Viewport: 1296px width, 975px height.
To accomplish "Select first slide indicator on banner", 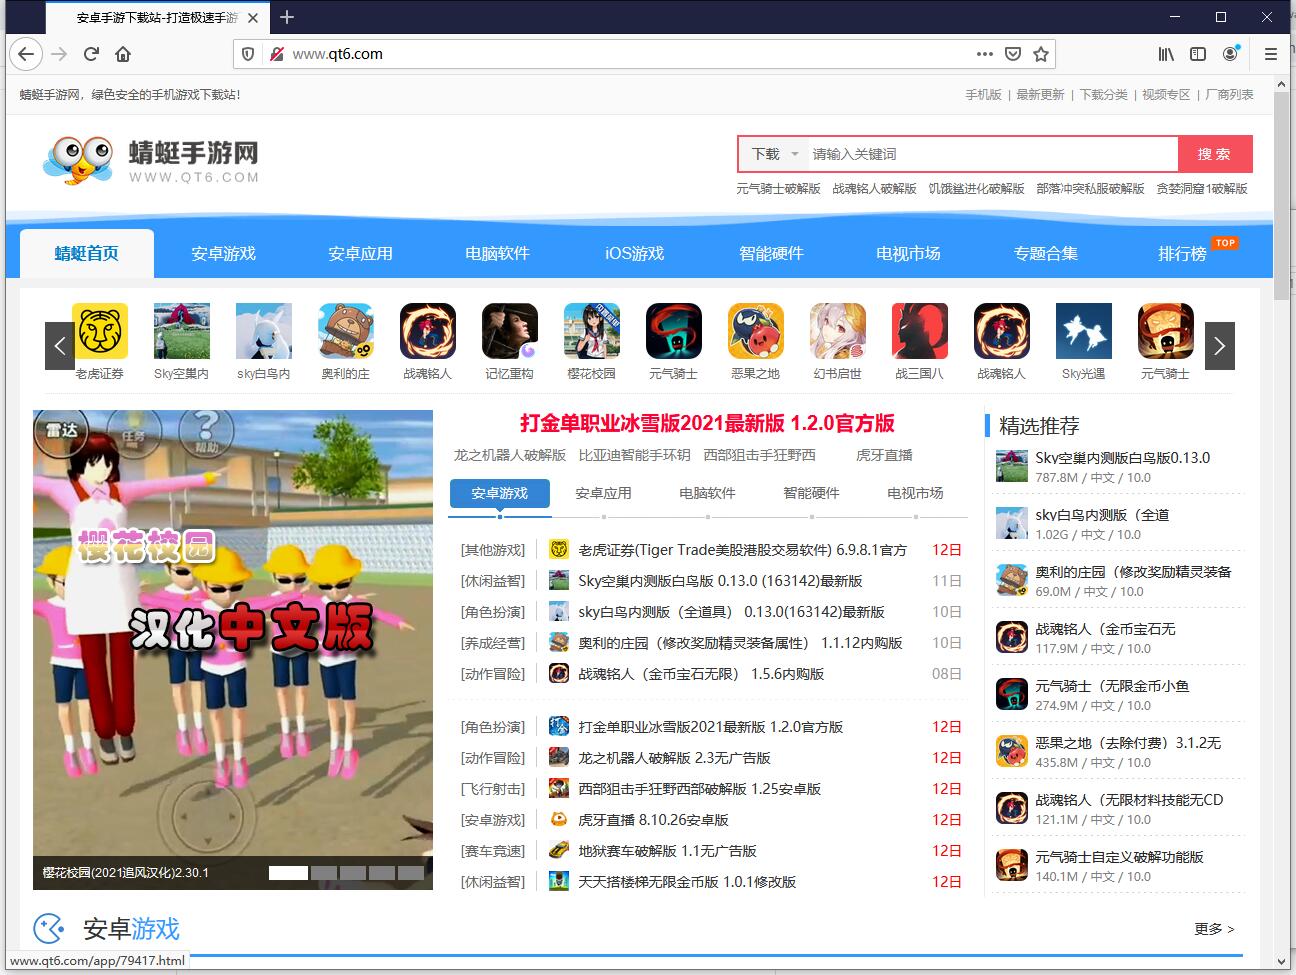I will point(288,873).
